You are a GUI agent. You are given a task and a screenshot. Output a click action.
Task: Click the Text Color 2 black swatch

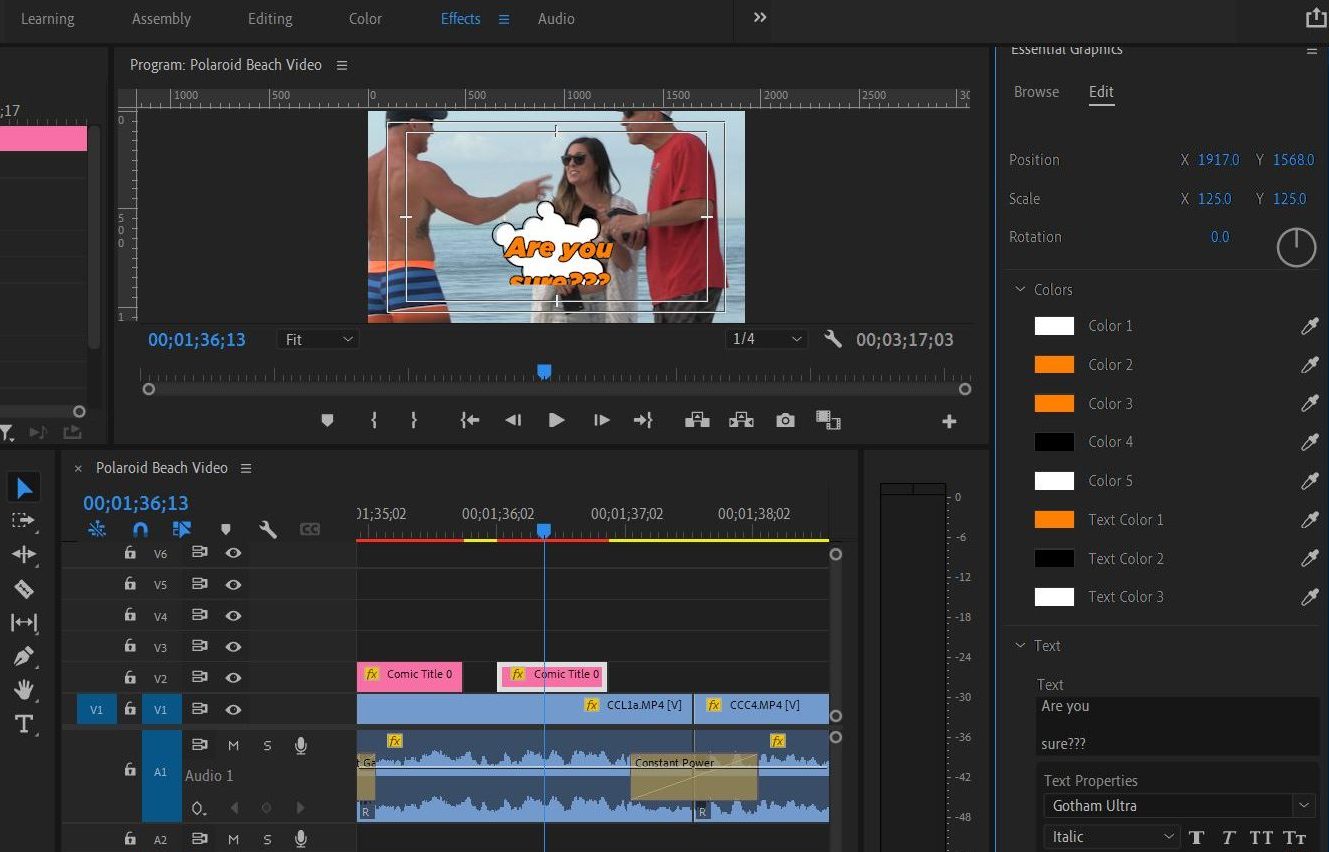click(x=1054, y=559)
